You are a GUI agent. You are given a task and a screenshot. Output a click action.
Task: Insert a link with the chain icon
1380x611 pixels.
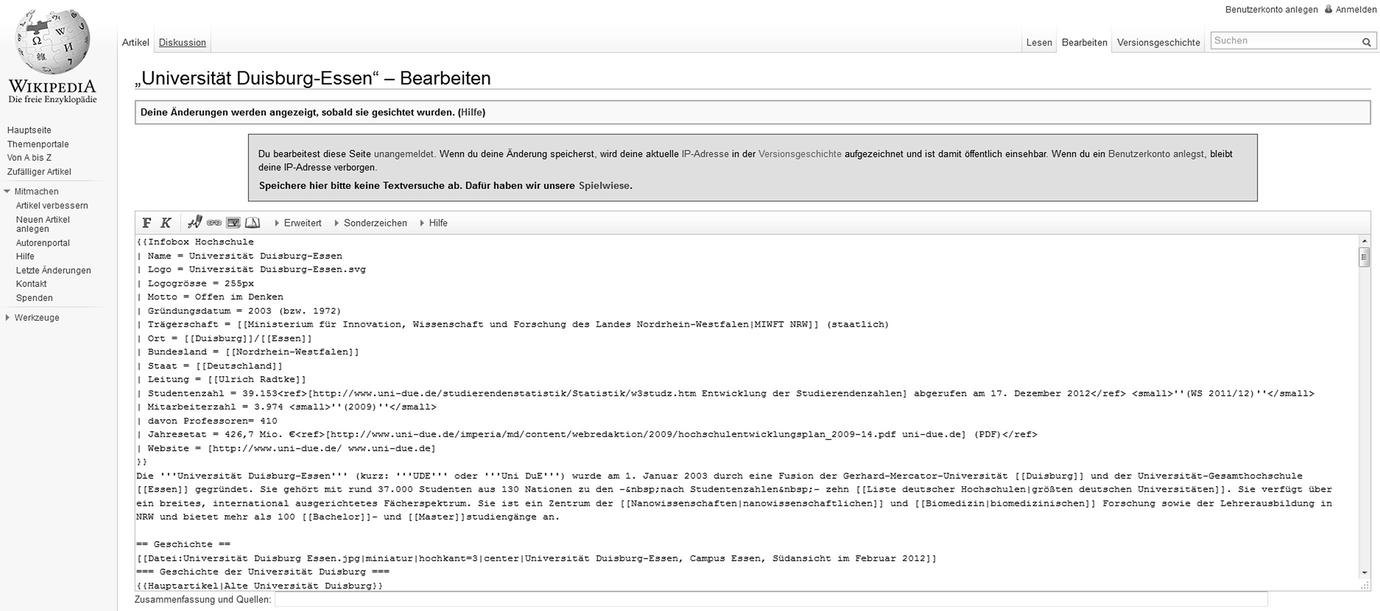[x=214, y=223]
